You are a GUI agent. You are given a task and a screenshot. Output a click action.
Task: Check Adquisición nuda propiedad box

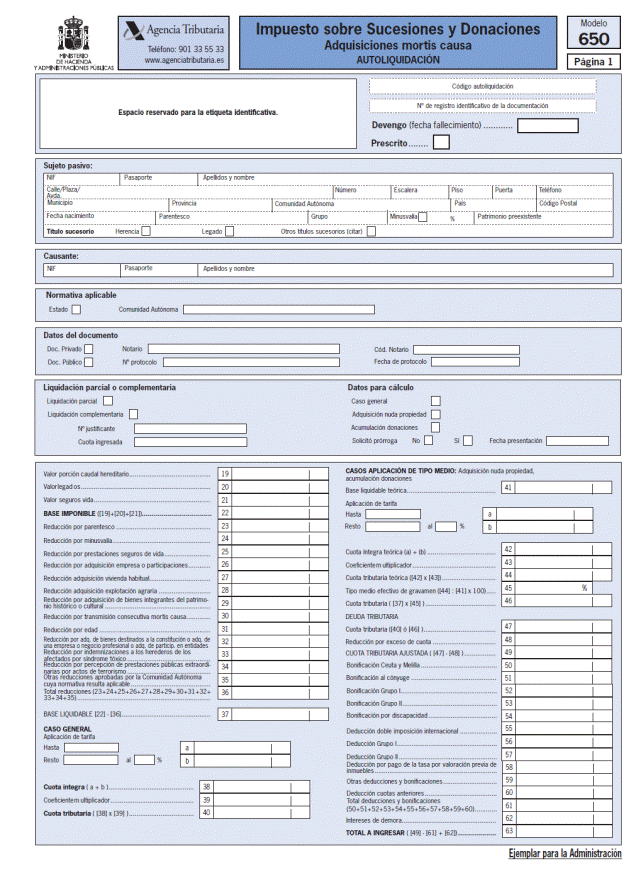pos(436,414)
